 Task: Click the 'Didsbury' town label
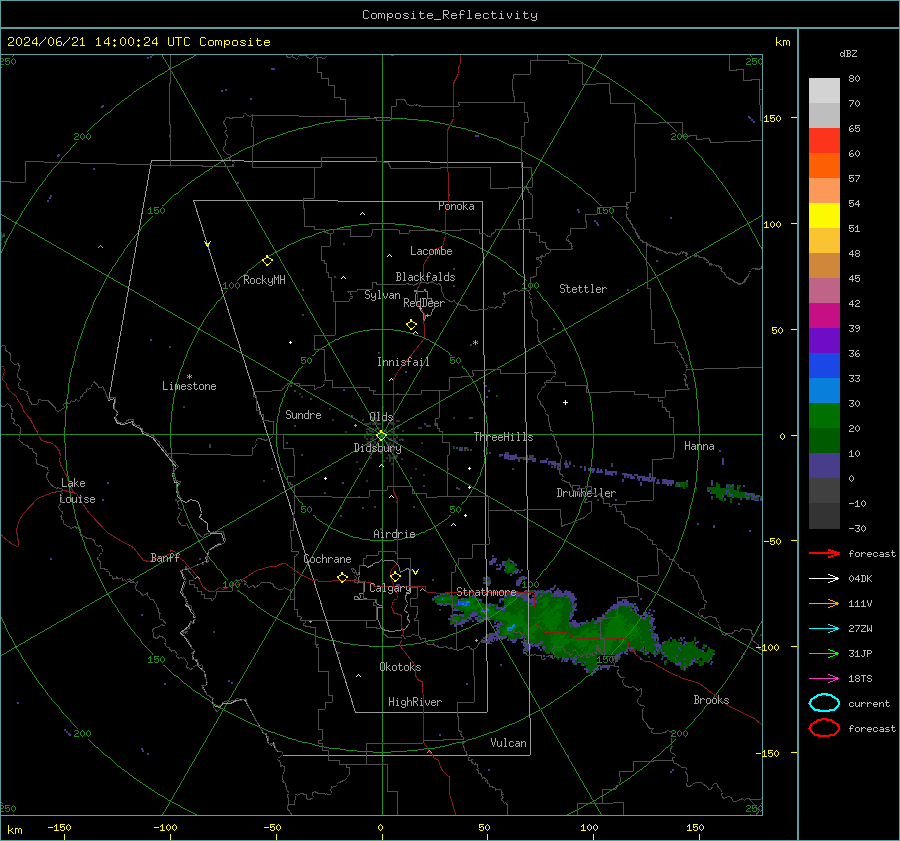coord(377,448)
